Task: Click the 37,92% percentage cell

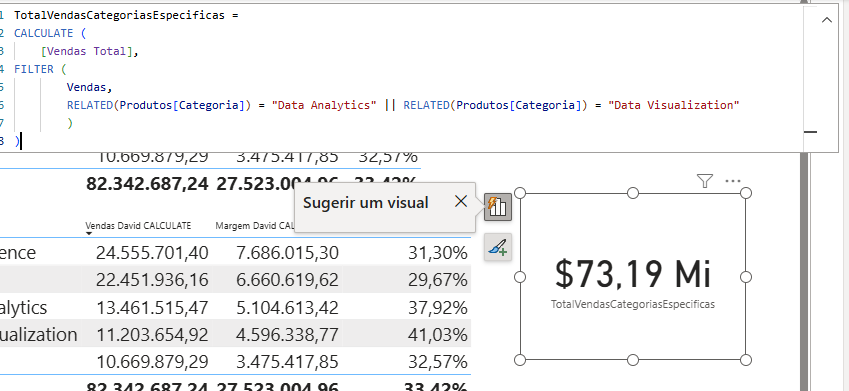Action: tap(437, 308)
